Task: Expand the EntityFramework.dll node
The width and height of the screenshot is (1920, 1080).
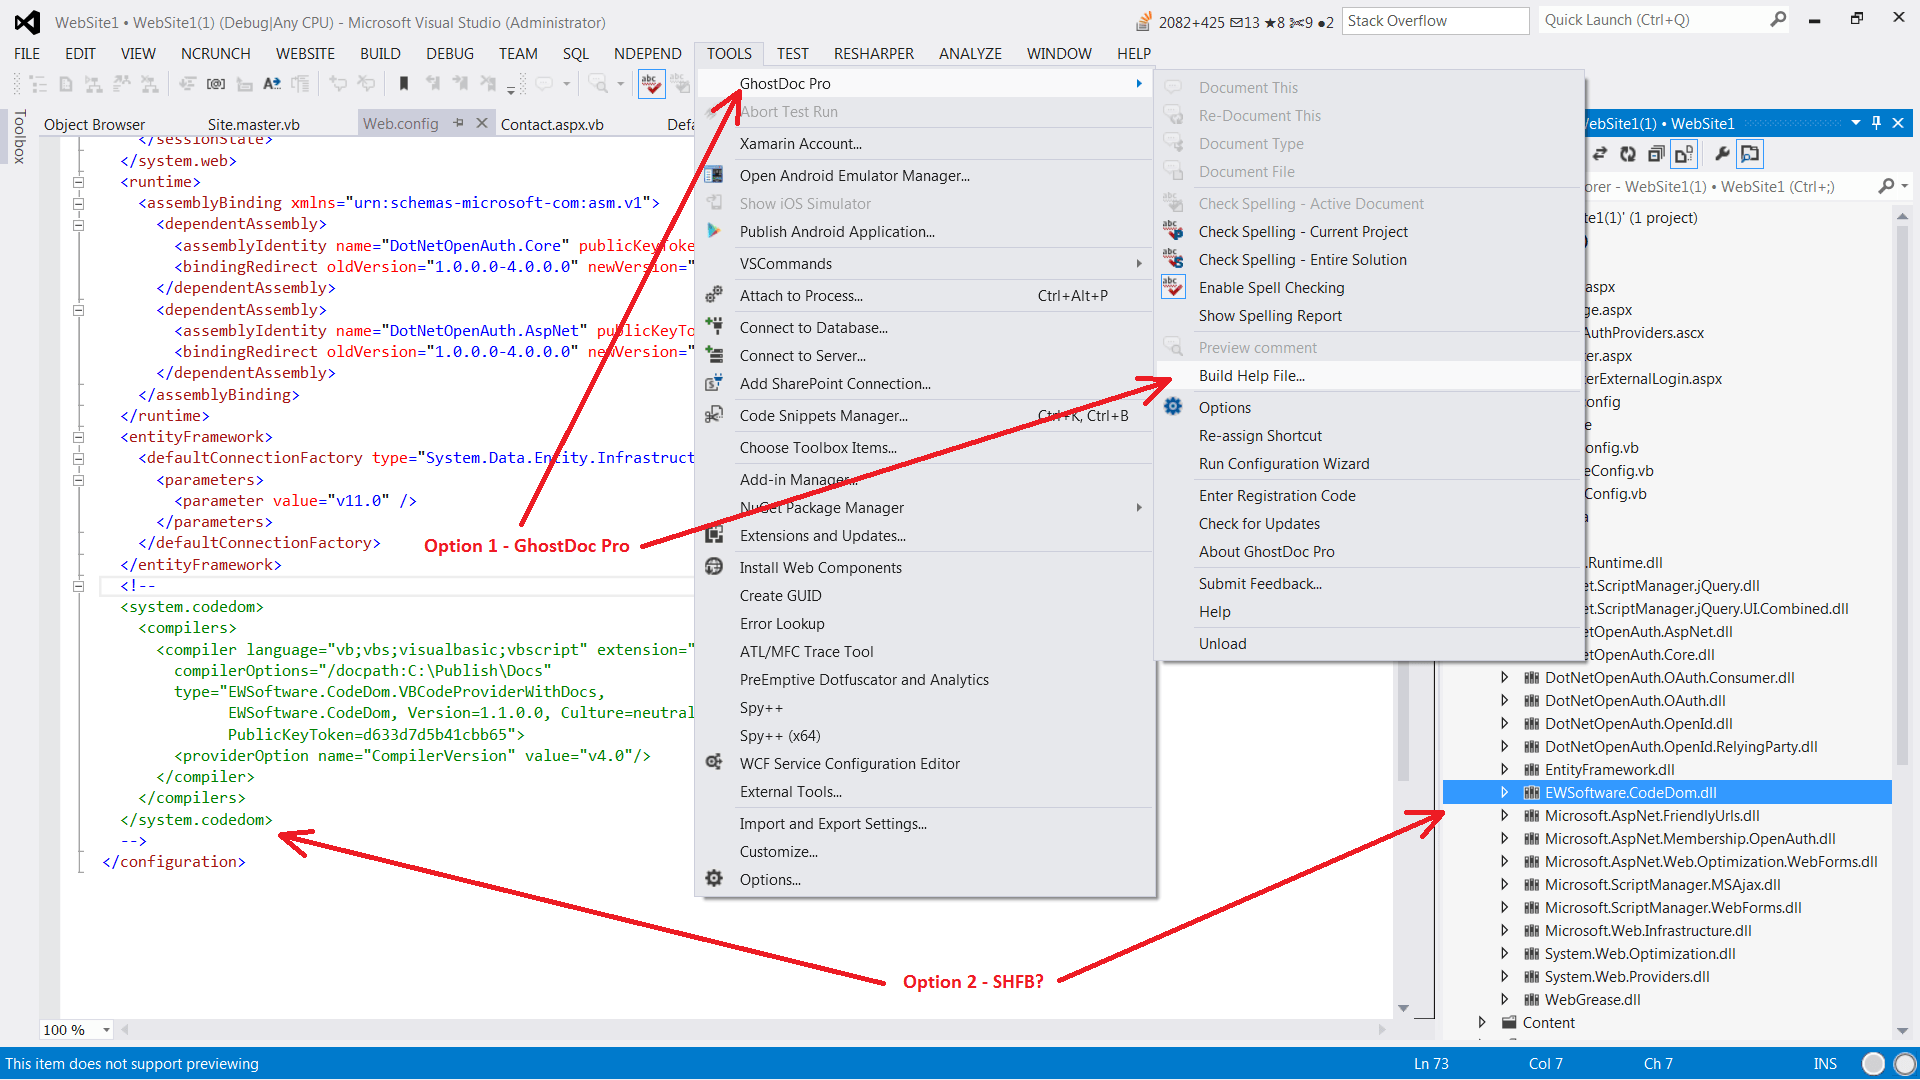Action: [1504, 769]
